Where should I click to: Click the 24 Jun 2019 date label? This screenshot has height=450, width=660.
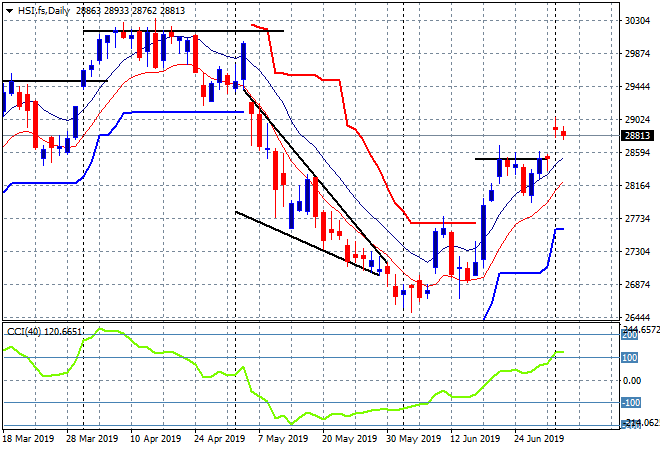click(539, 439)
